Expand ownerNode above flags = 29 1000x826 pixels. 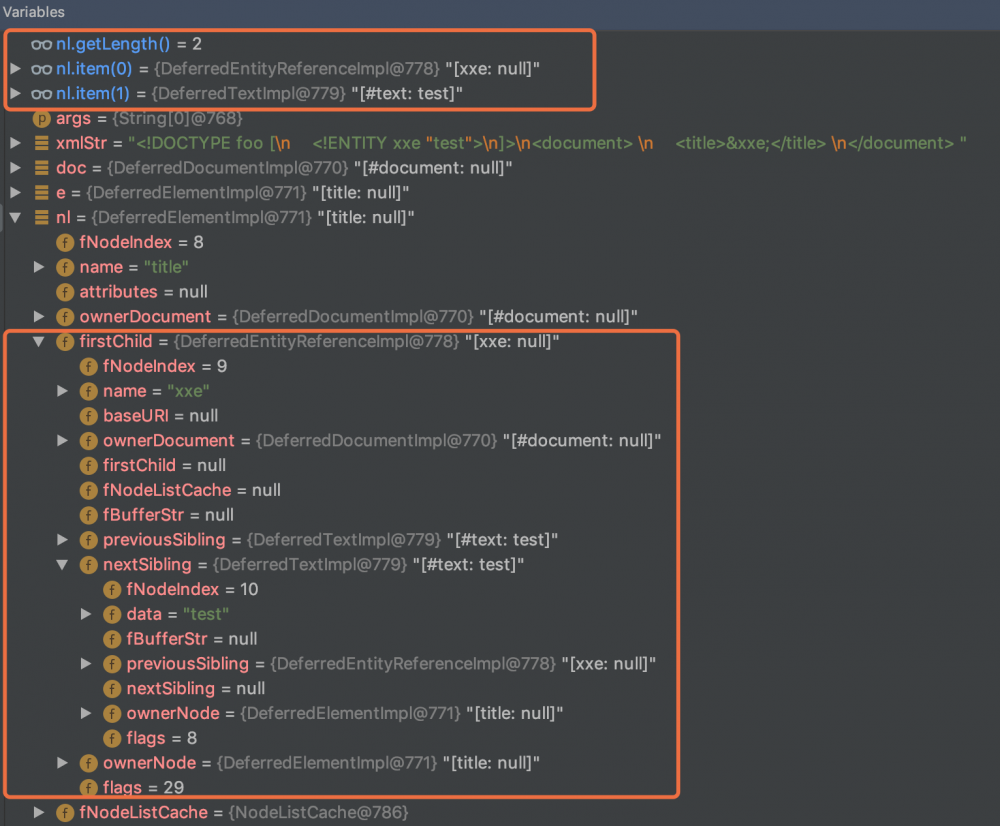pos(62,763)
